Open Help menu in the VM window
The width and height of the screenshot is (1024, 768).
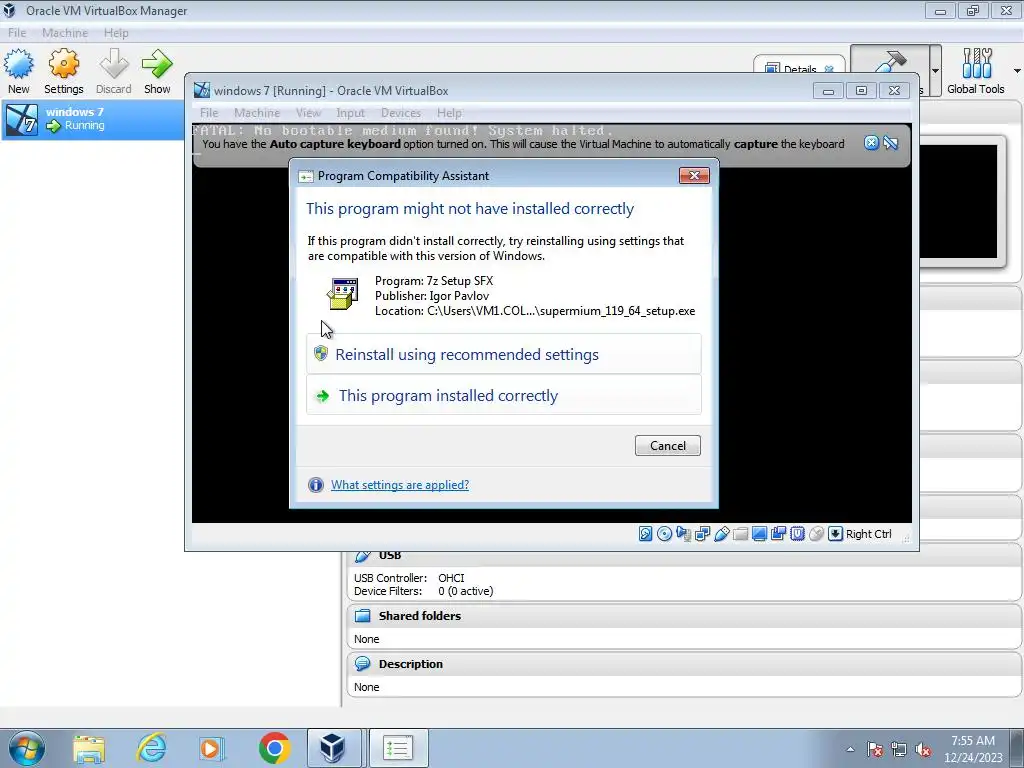click(x=449, y=113)
